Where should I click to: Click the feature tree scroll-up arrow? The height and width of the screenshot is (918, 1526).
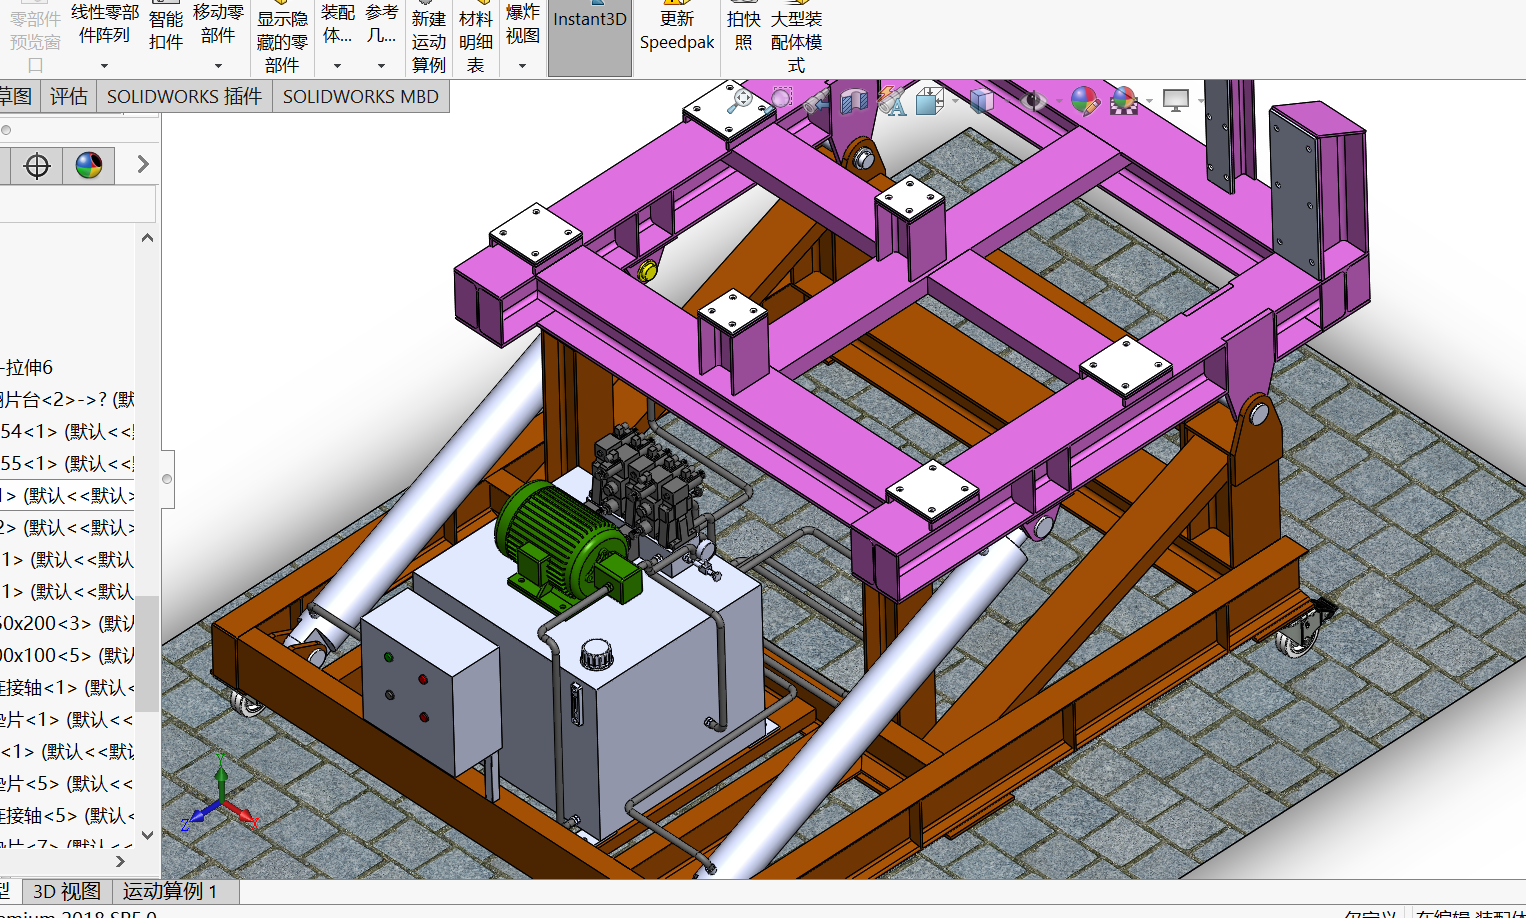pos(148,238)
